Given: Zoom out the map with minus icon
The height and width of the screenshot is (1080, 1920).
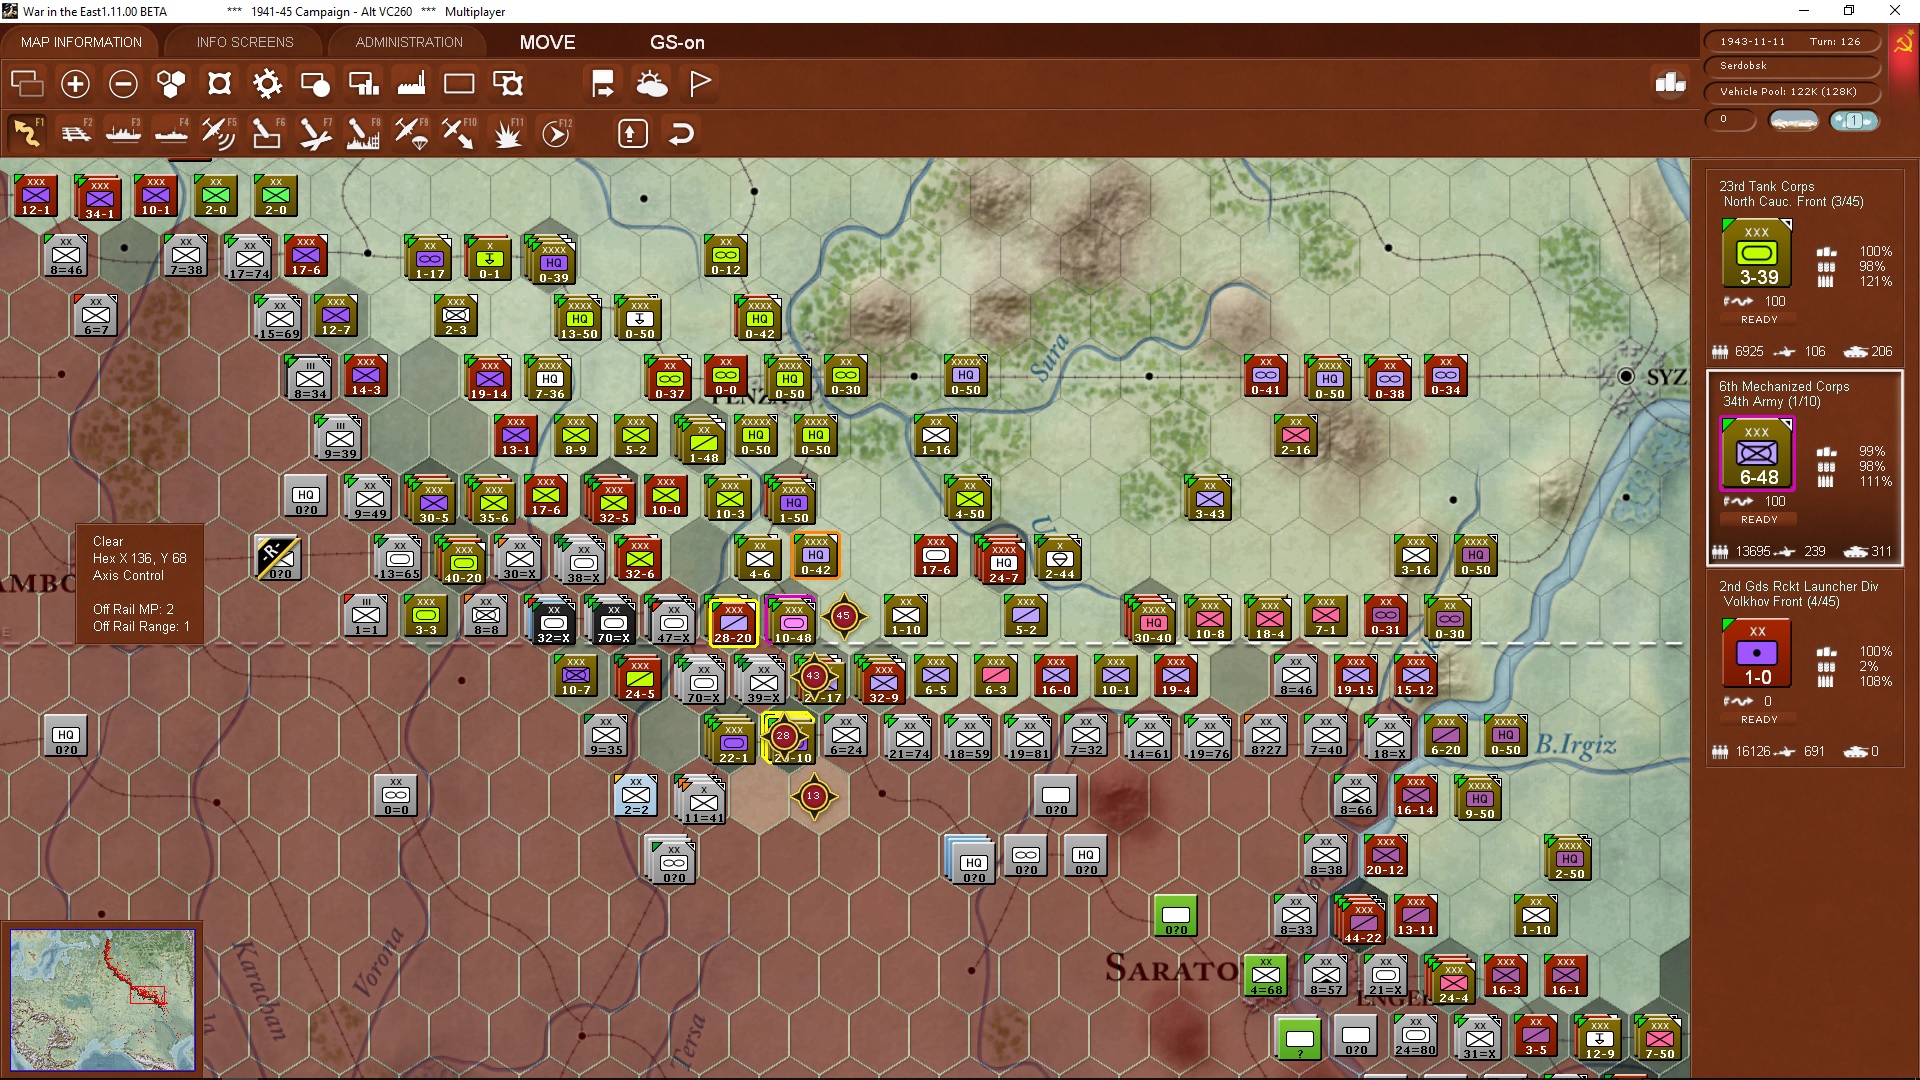Looking at the screenshot, I should click(x=123, y=84).
